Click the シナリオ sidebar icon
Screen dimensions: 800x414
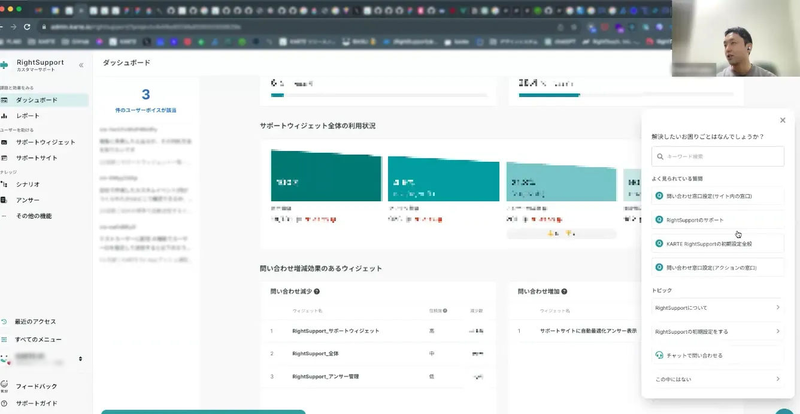4,184
